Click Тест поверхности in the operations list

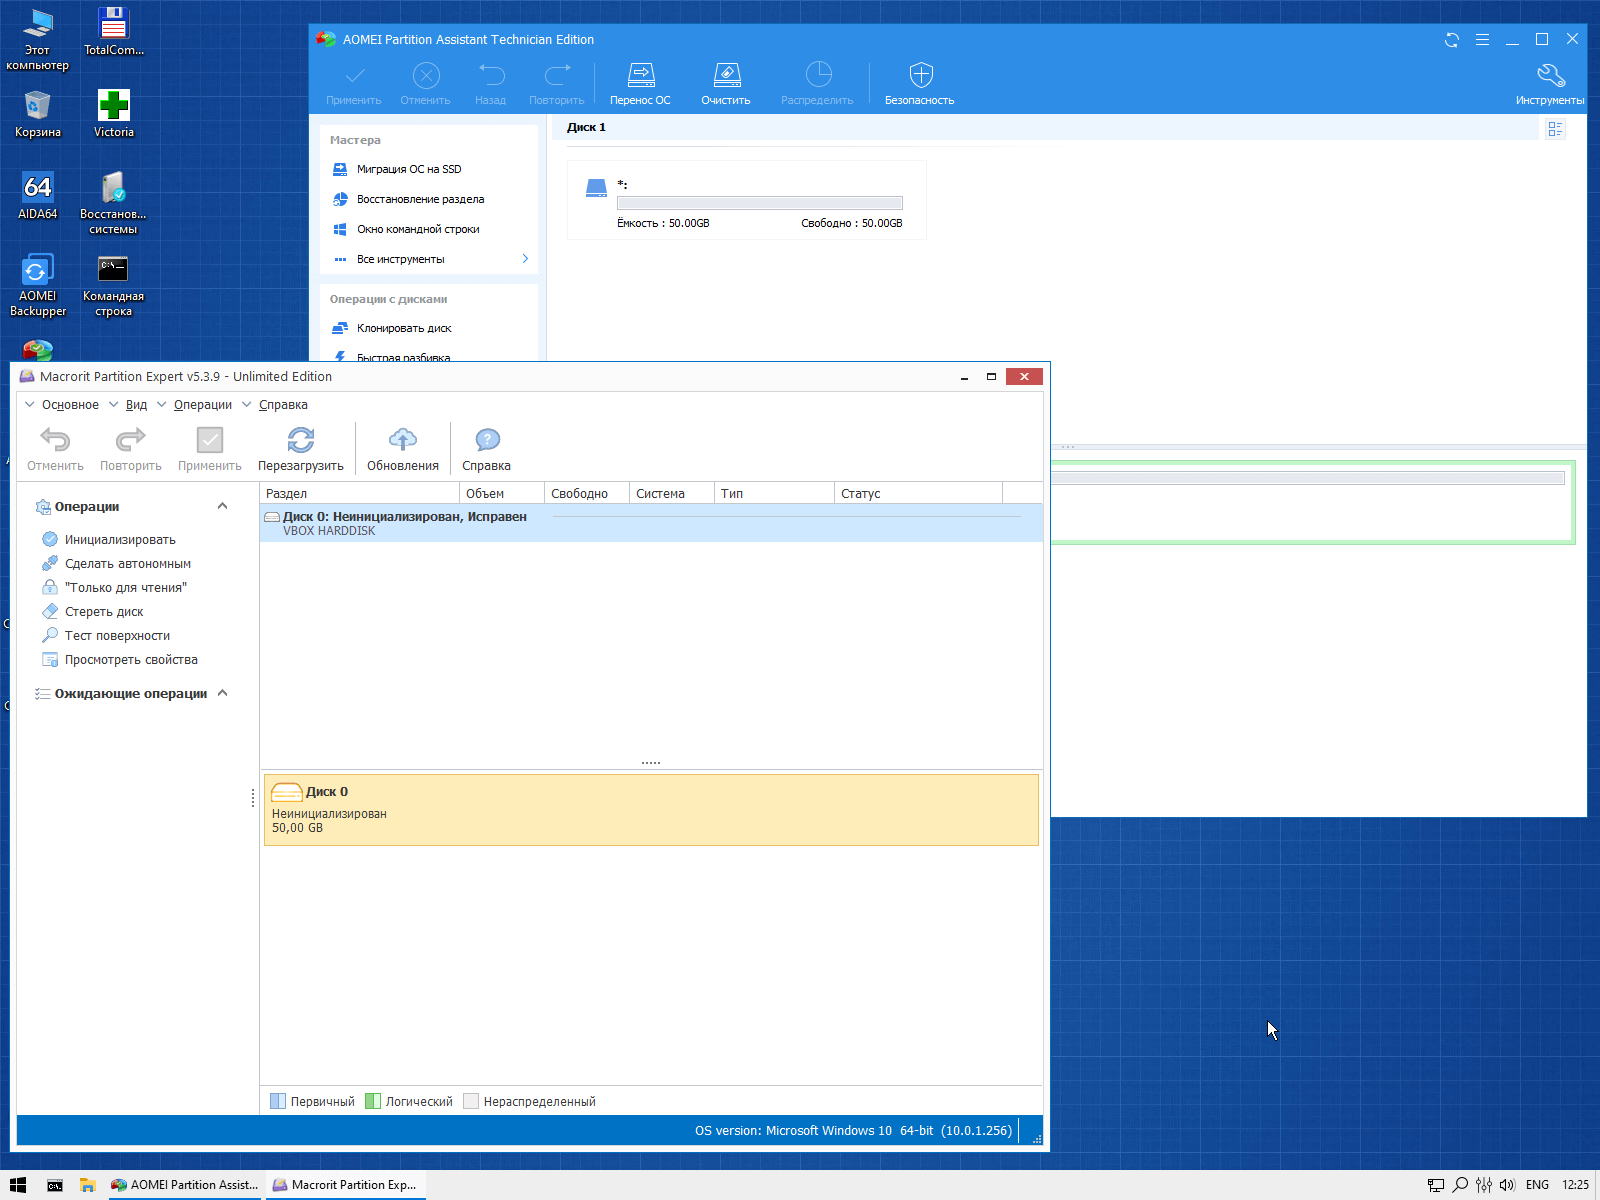coord(117,636)
